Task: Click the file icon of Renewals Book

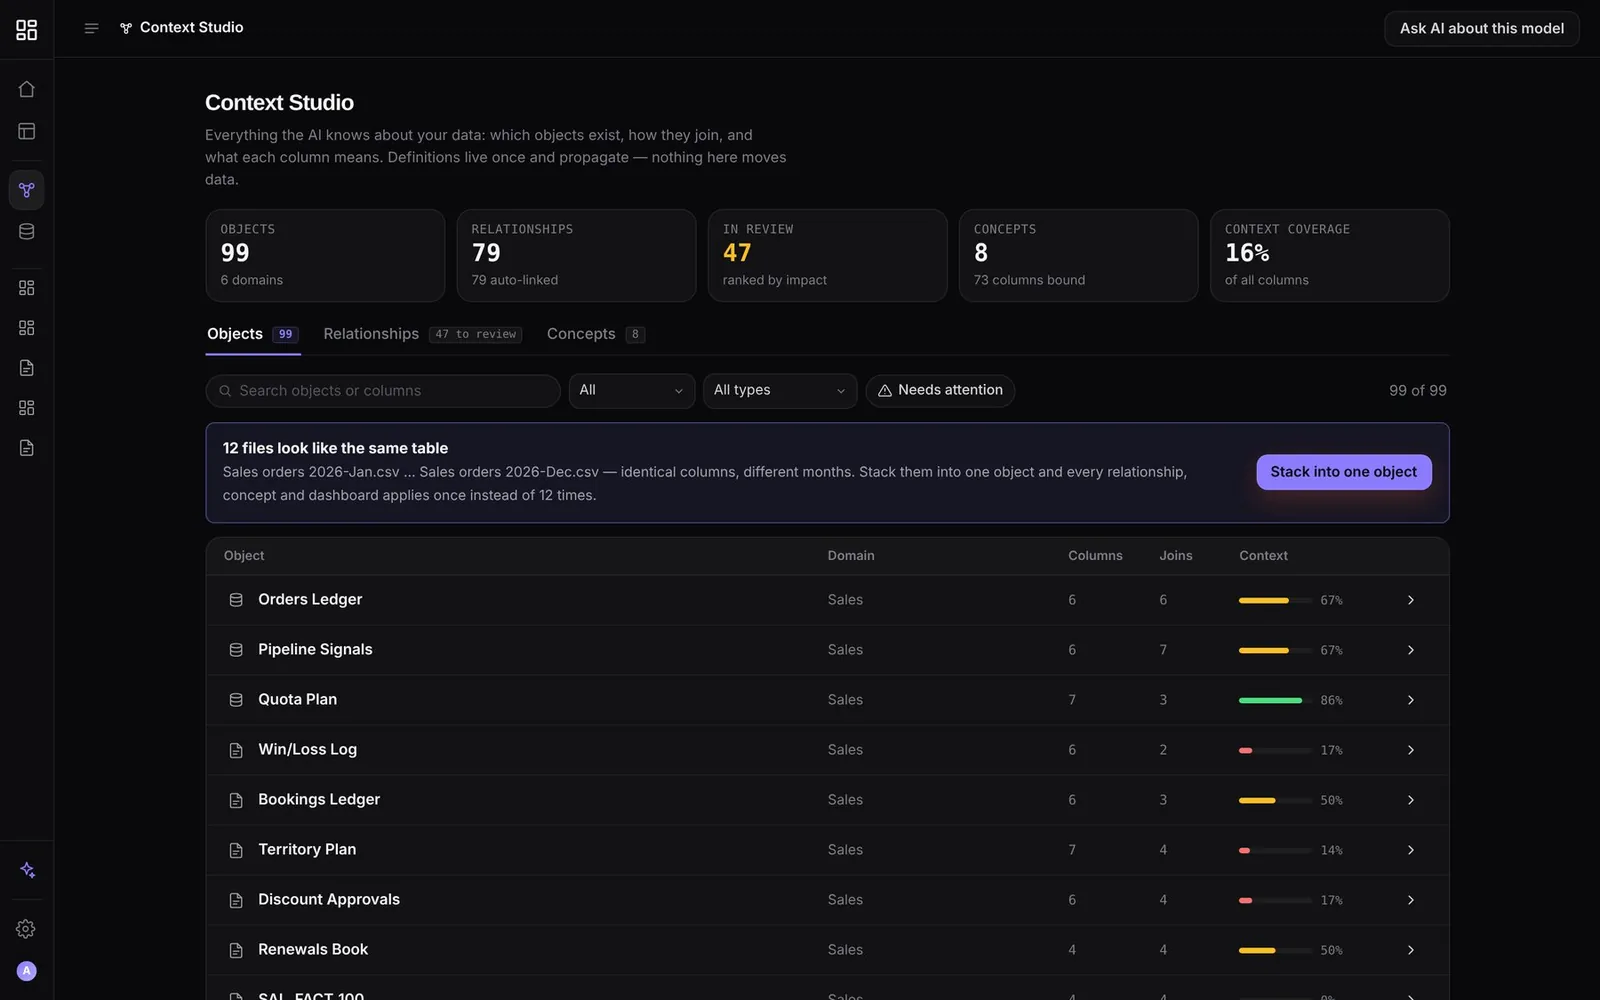Action: (236, 950)
